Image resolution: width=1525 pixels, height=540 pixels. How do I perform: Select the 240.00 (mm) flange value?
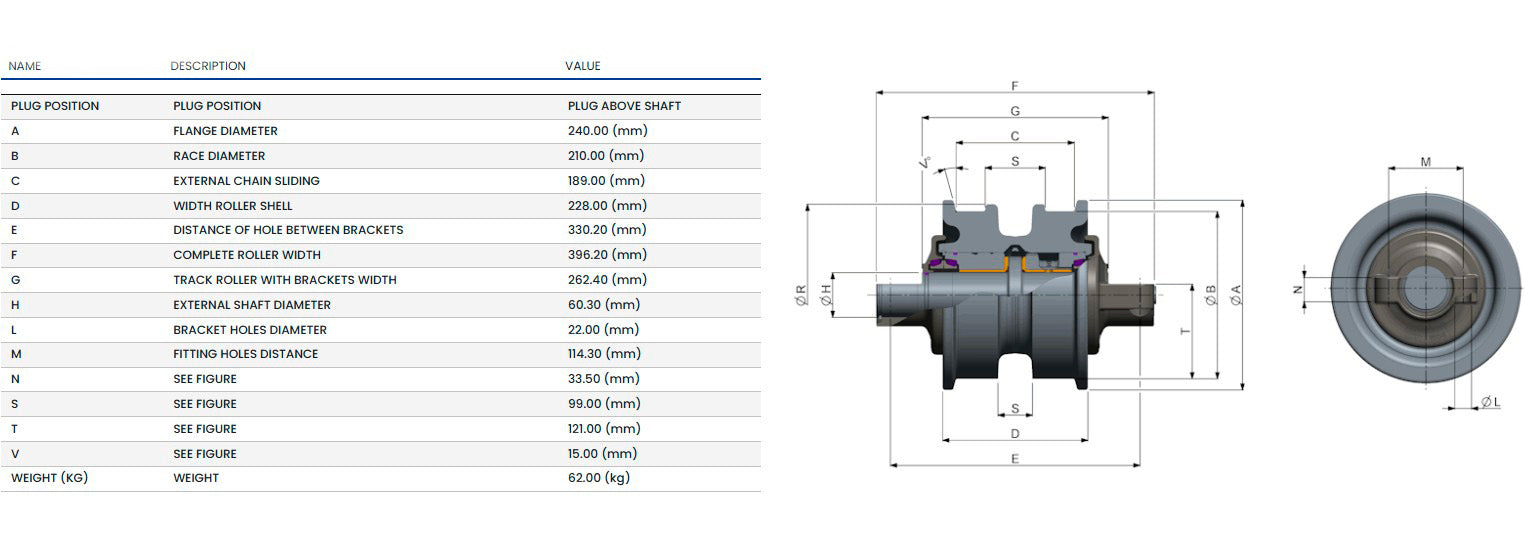[606, 131]
